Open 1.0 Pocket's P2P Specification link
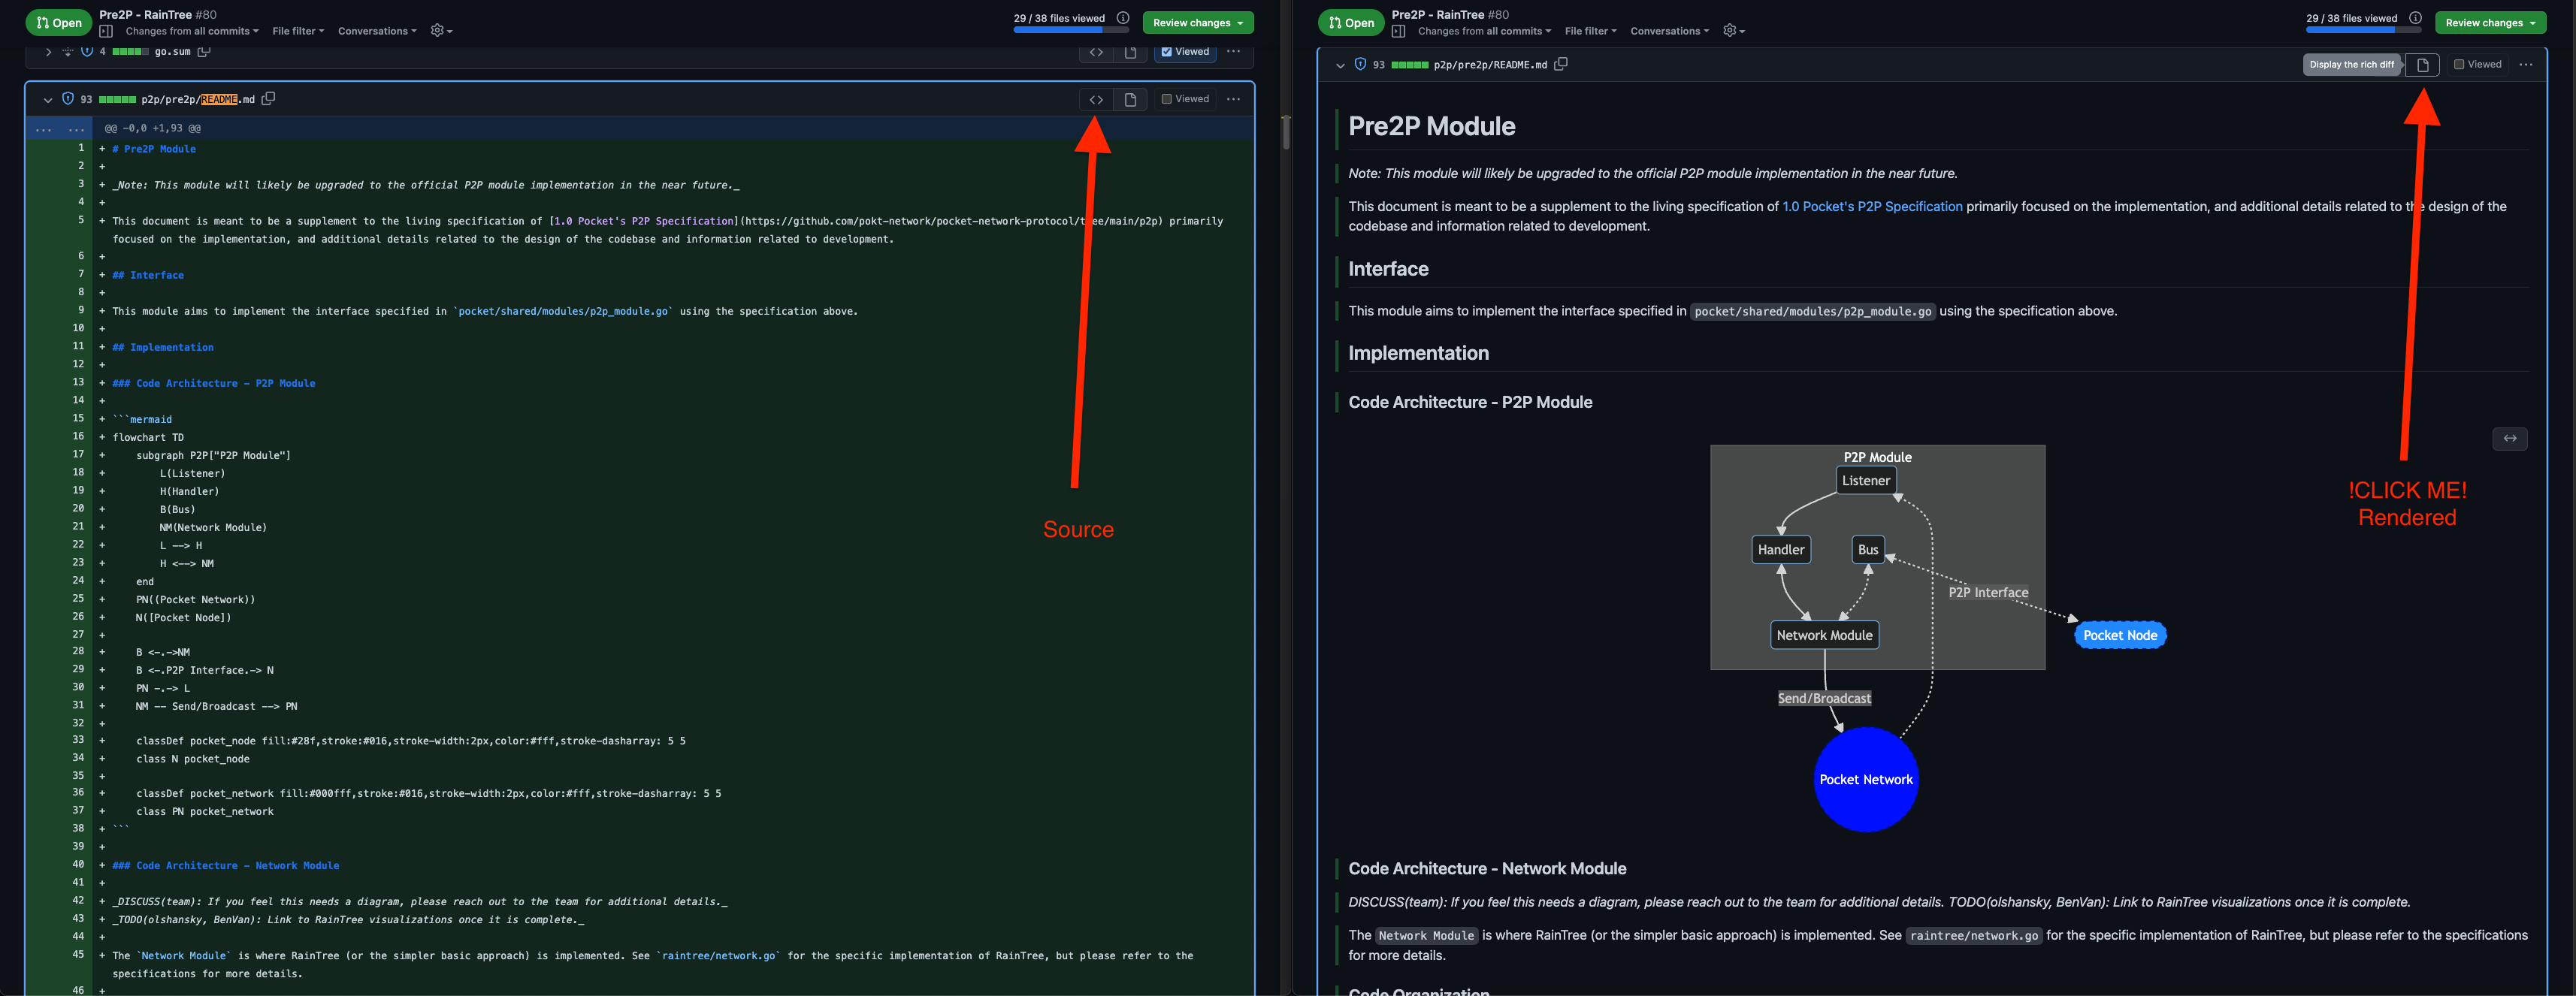Image resolution: width=2576 pixels, height=996 pixels. [1872, 207]
